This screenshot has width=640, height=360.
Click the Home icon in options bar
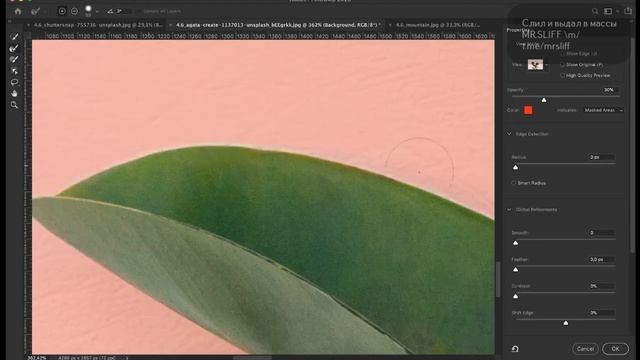[x=18, y=11]
